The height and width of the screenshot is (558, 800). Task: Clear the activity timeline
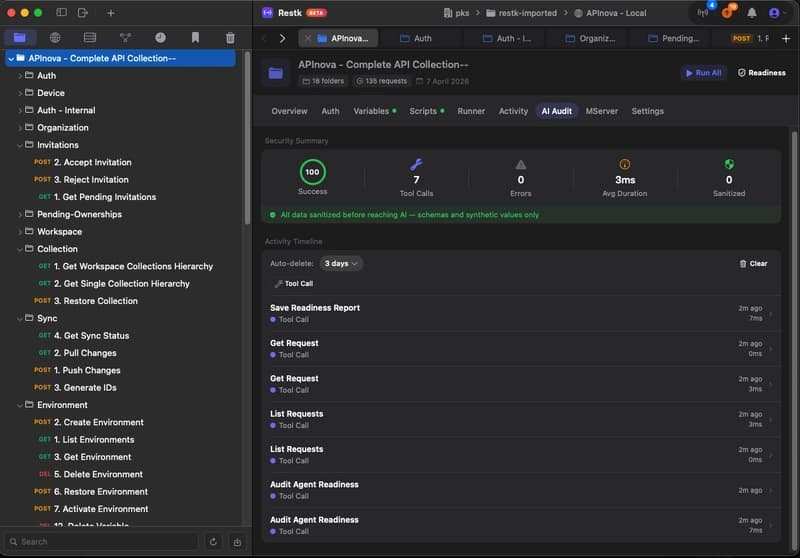(754, 264)
